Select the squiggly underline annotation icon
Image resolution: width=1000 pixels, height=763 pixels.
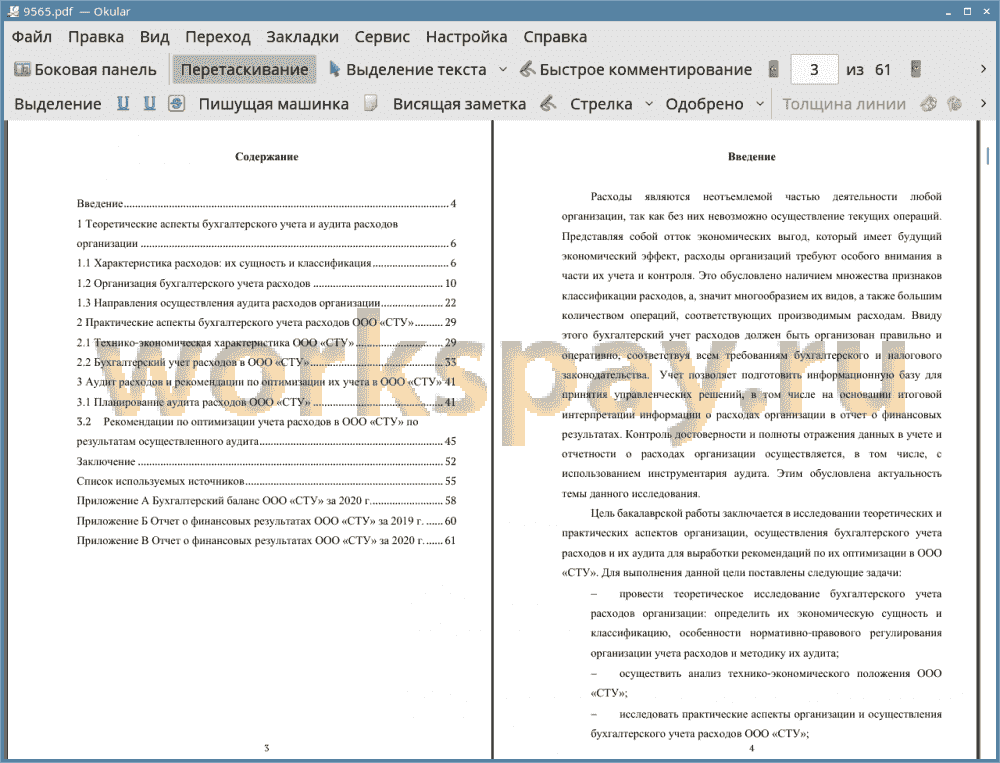149,103
